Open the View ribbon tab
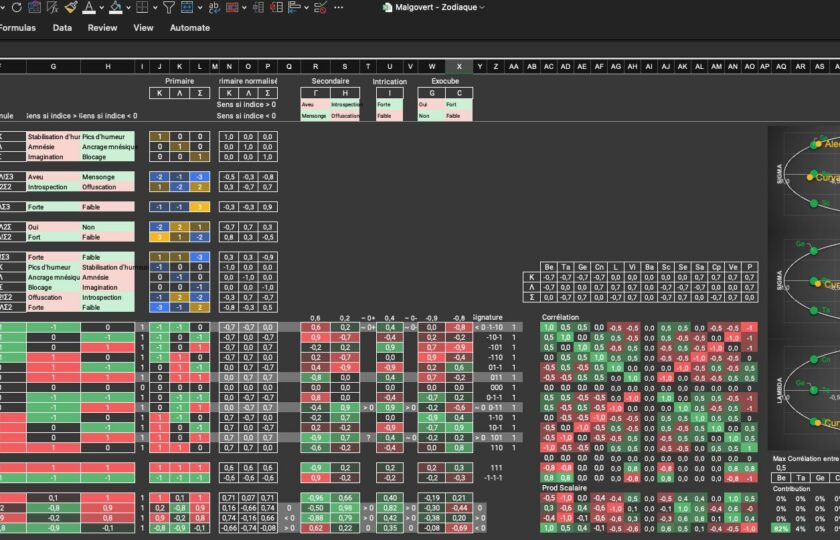 143,28
